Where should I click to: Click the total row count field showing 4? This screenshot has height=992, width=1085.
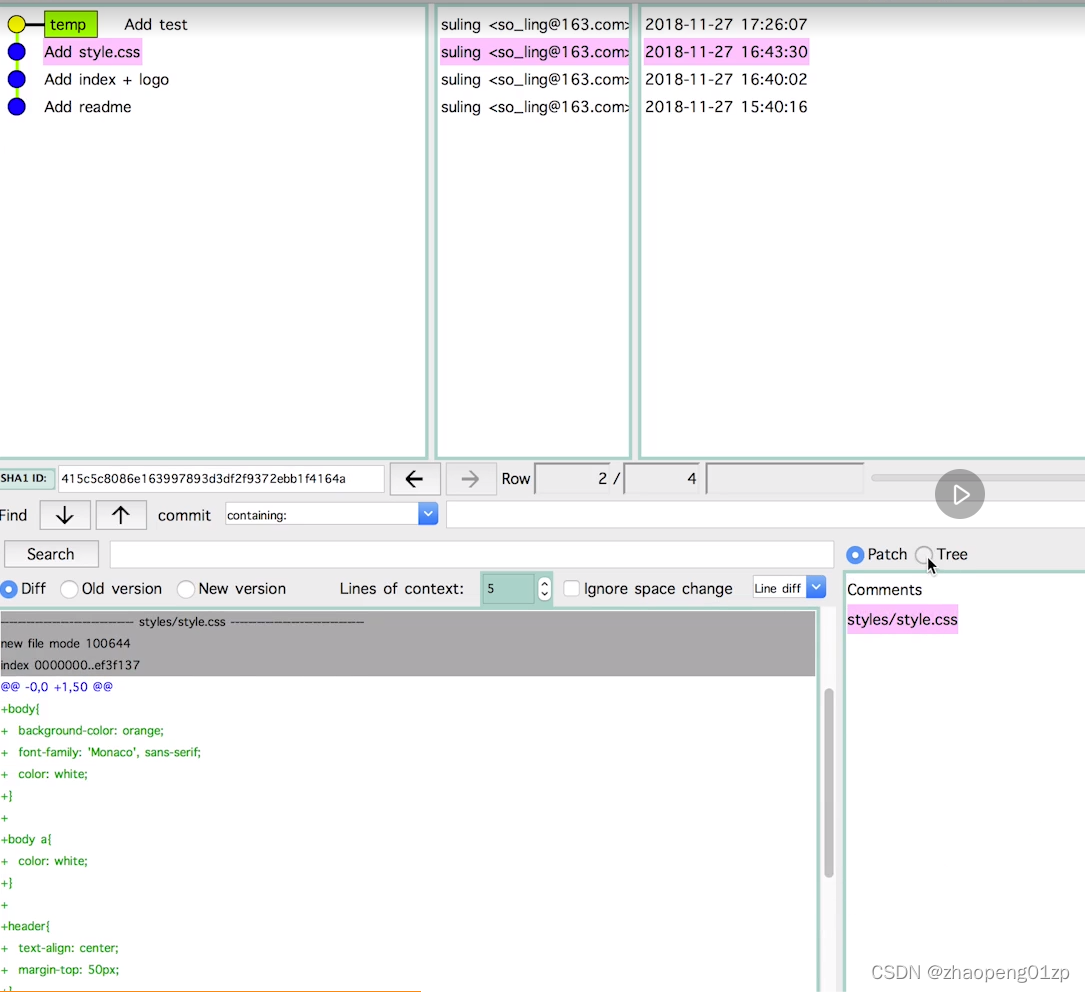click(x=662, y=479)
